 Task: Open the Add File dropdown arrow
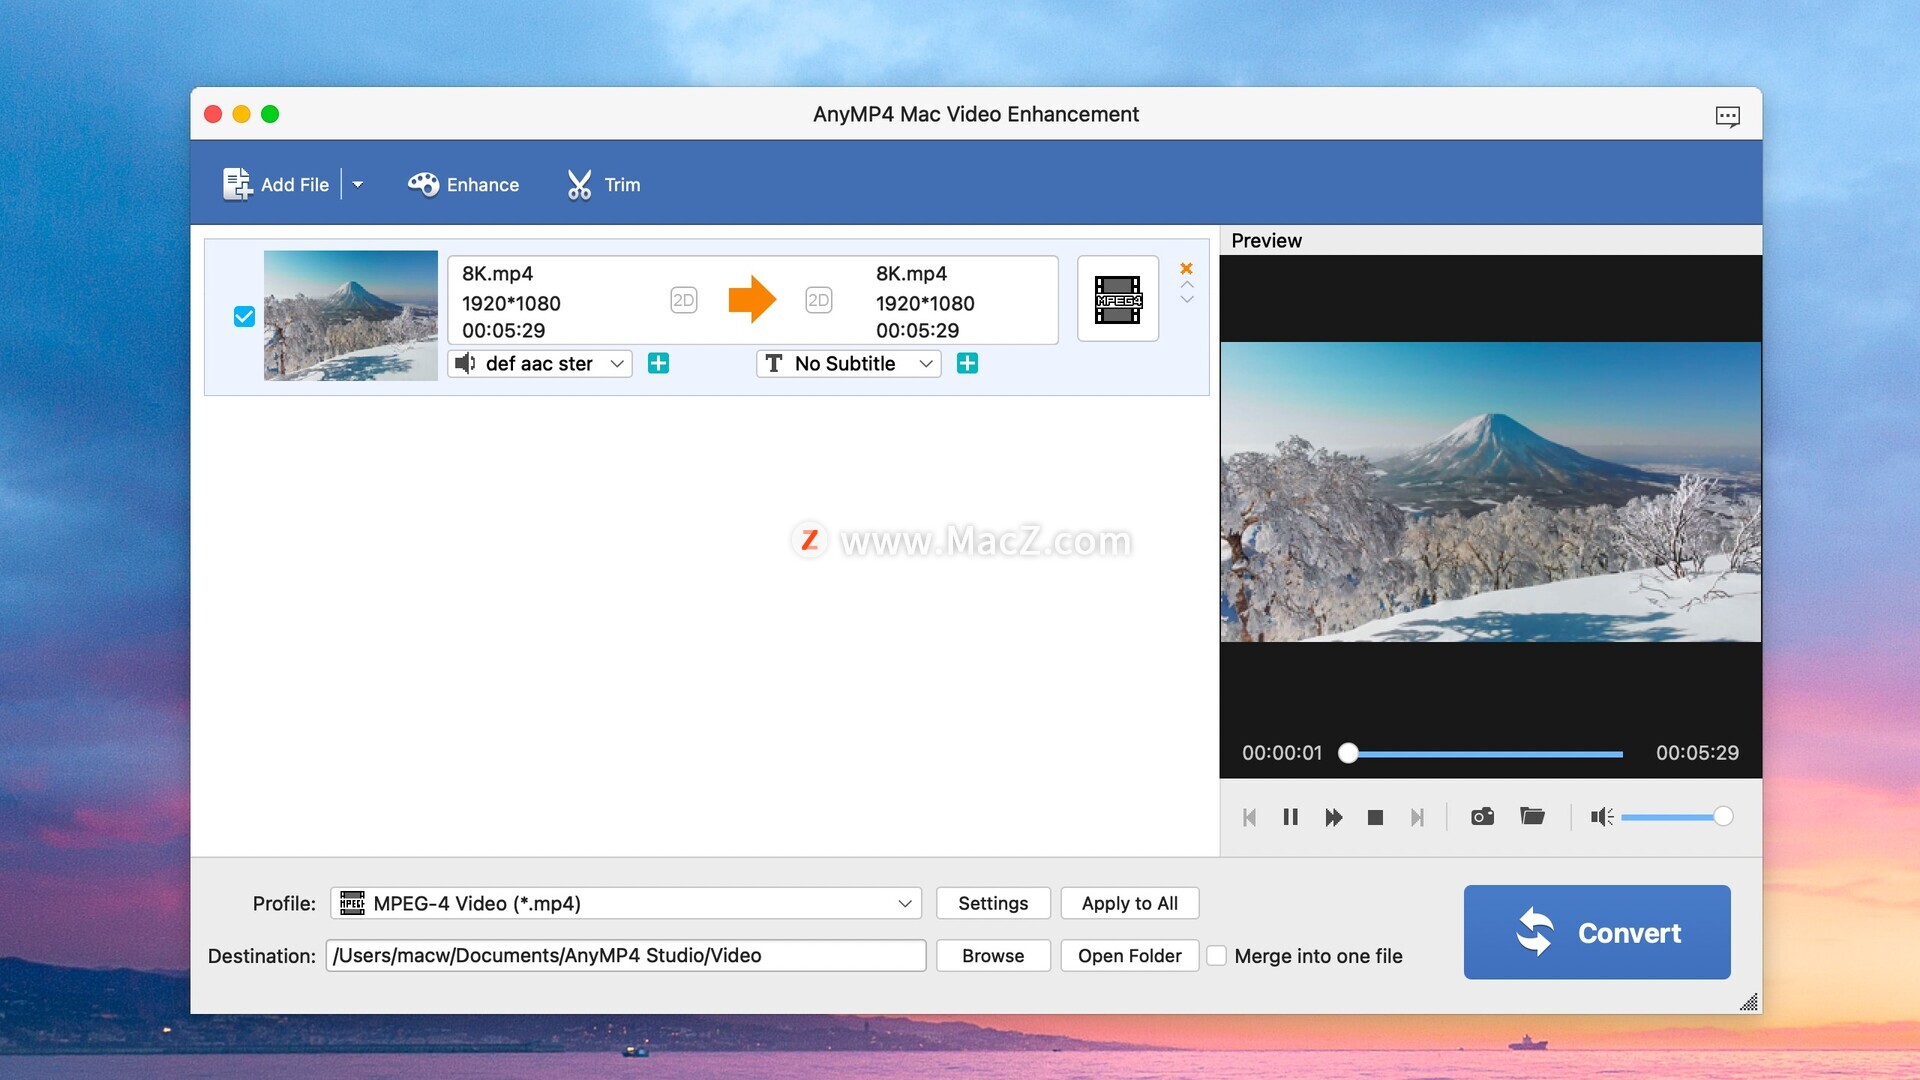click(358, 185)
